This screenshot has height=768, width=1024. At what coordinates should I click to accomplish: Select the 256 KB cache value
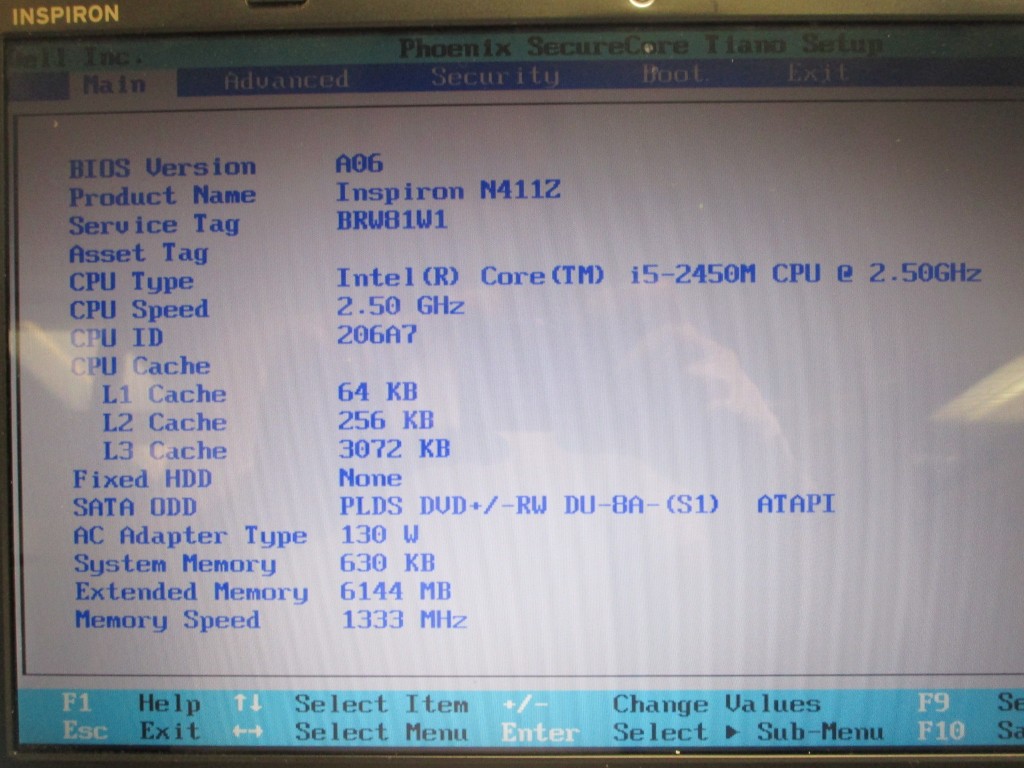click(386, 420)
